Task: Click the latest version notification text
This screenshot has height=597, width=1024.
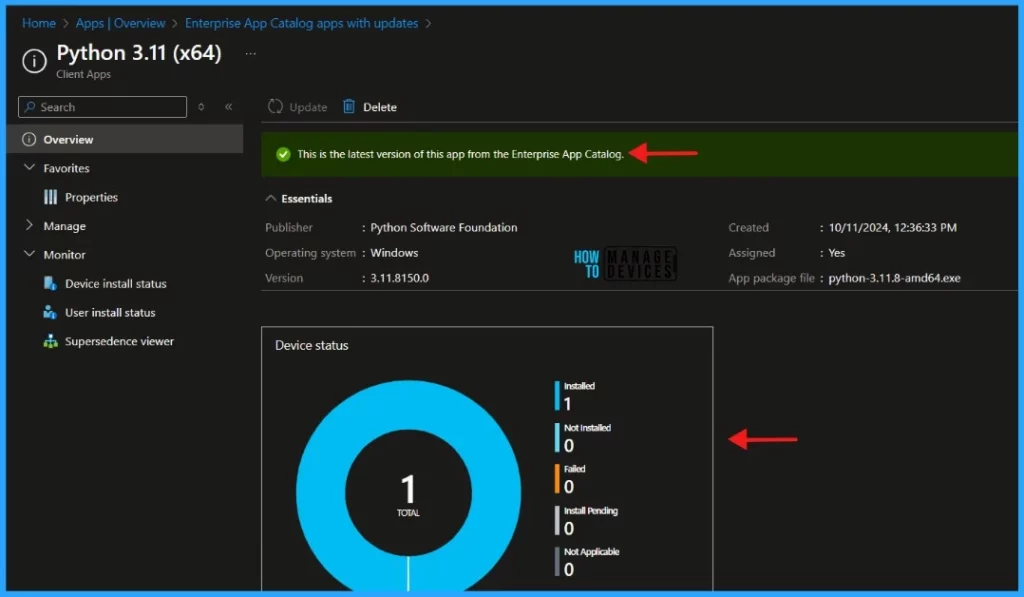Action: point(460,154)
